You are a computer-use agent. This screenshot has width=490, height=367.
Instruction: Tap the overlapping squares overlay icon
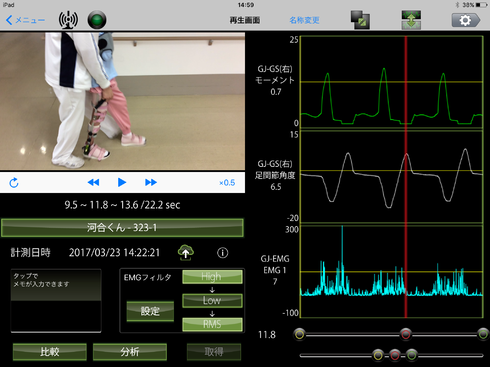click(x=360, y=20)
